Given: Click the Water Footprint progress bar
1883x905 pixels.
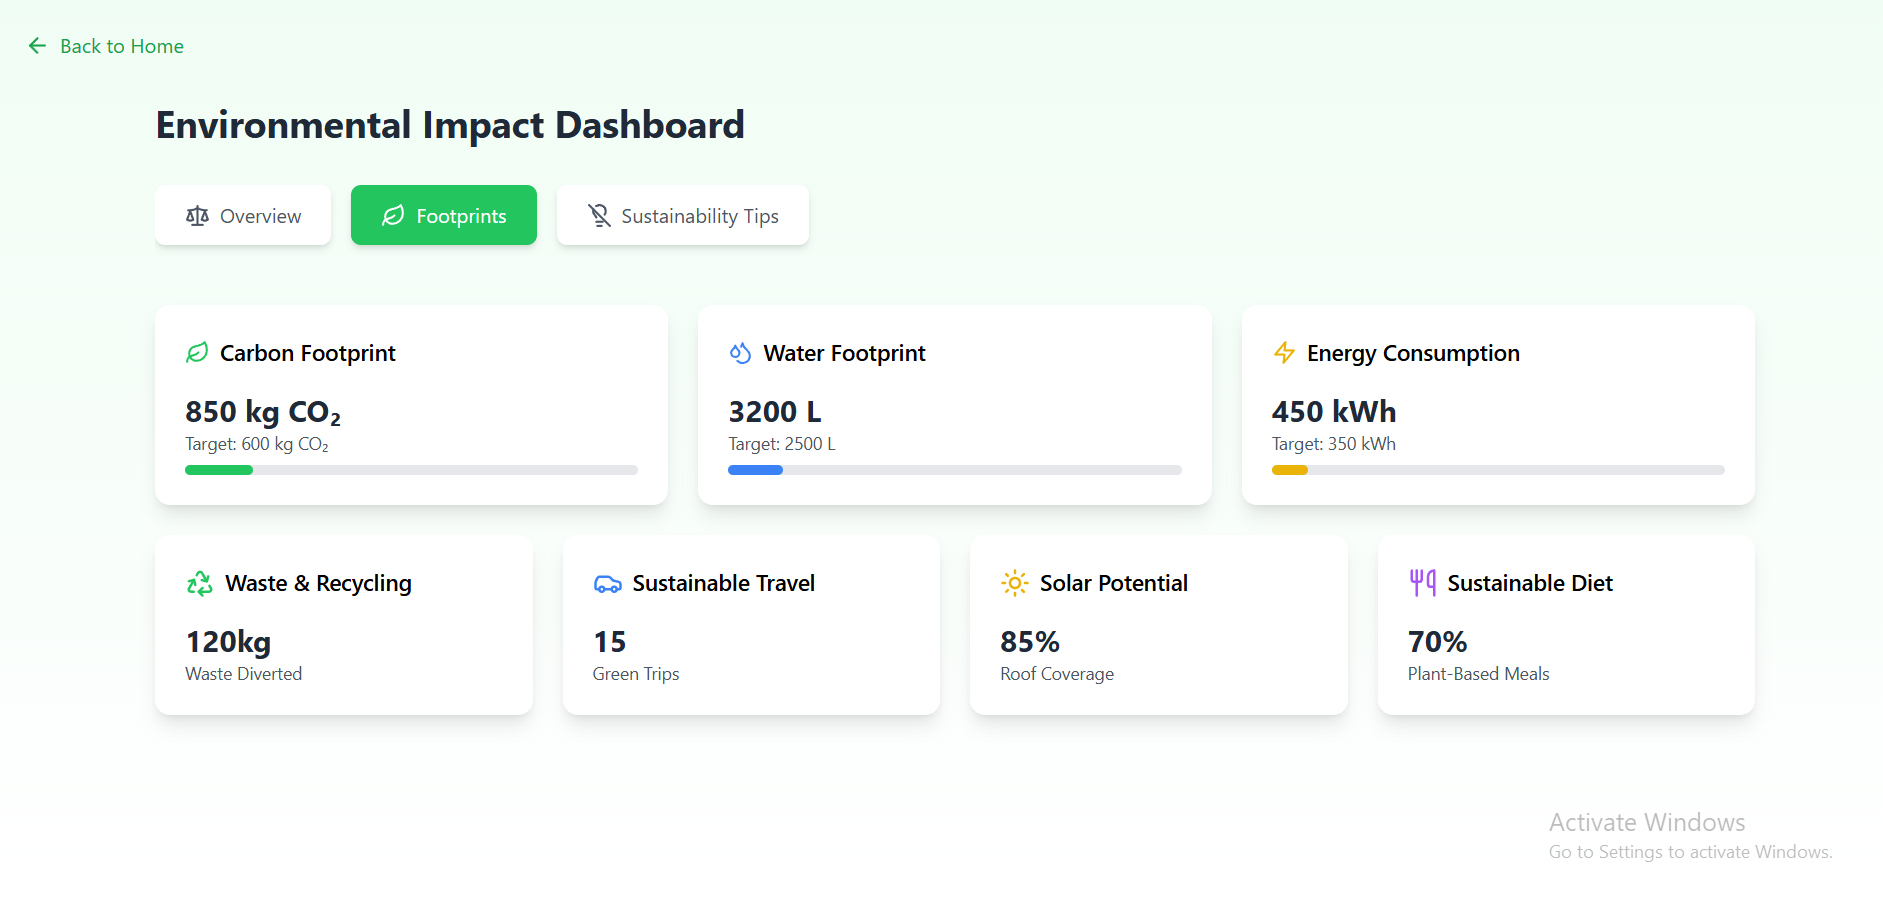Looking at the screenshot, I should [954, 470].
